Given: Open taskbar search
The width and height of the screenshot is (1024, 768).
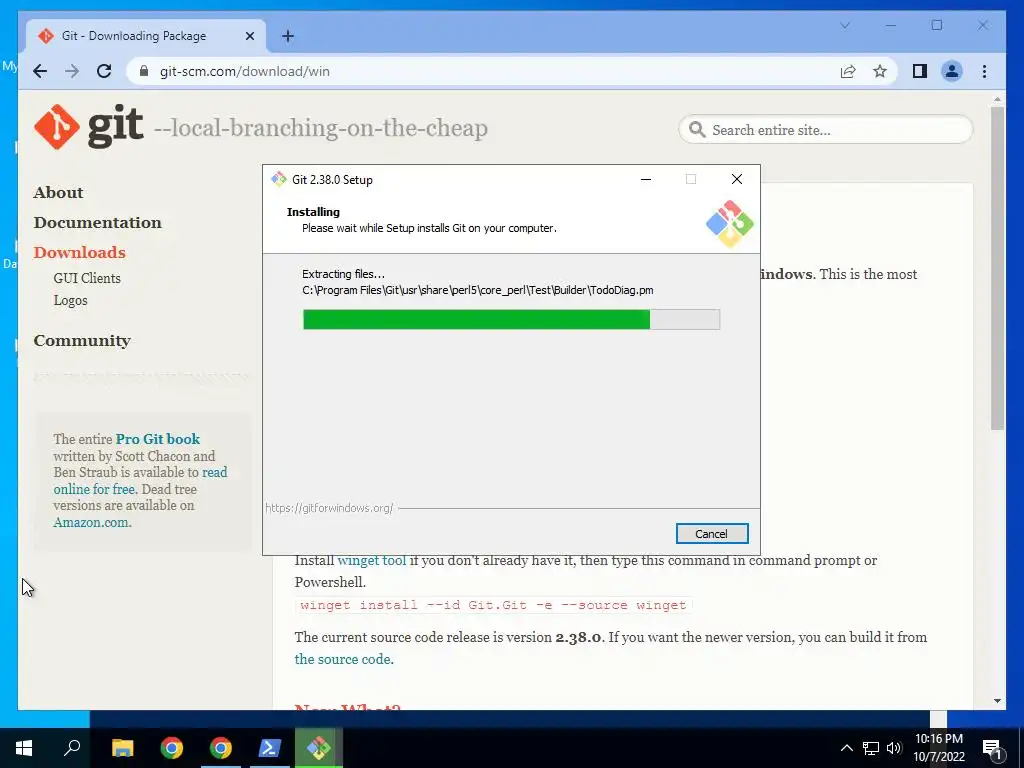Looking at the screenshot, I should point(72,748).
